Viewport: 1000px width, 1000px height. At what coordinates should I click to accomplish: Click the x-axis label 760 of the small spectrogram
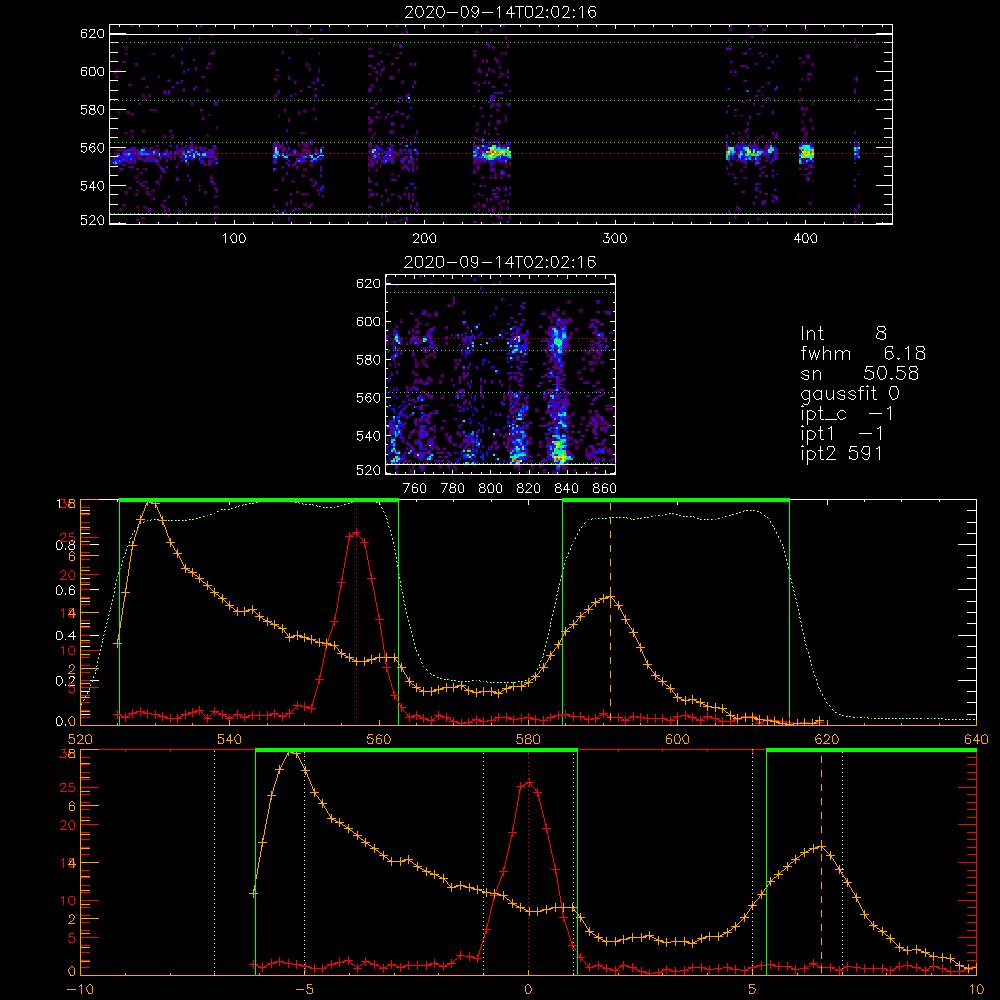click(415, 489)
